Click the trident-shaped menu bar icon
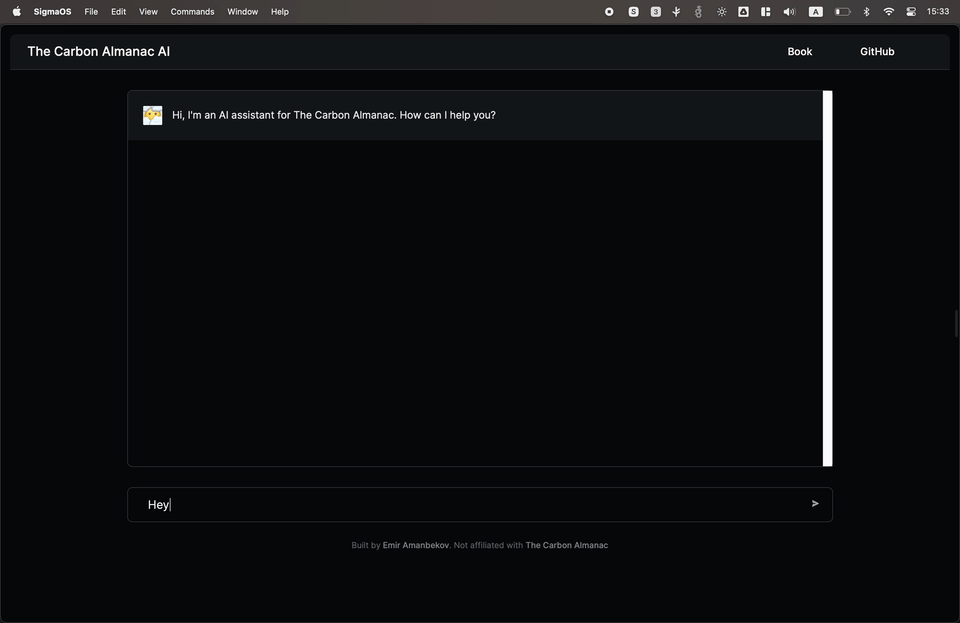Image resolution: width=960 pixels, height=623 pixels. coord(677,12)
